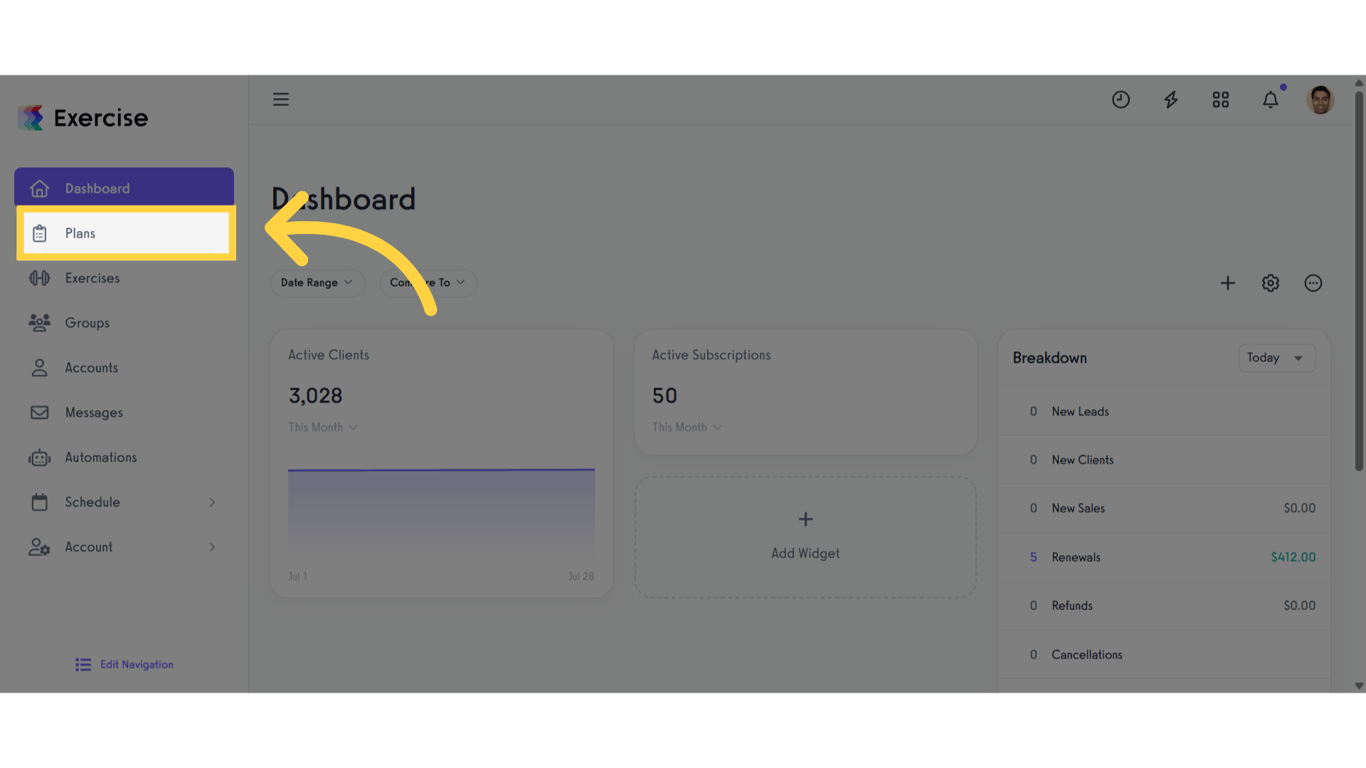Image resolution: width=1366 pixels, height=768 pixels.
Task: Expand the Account menu chevron
Action: 212,547
